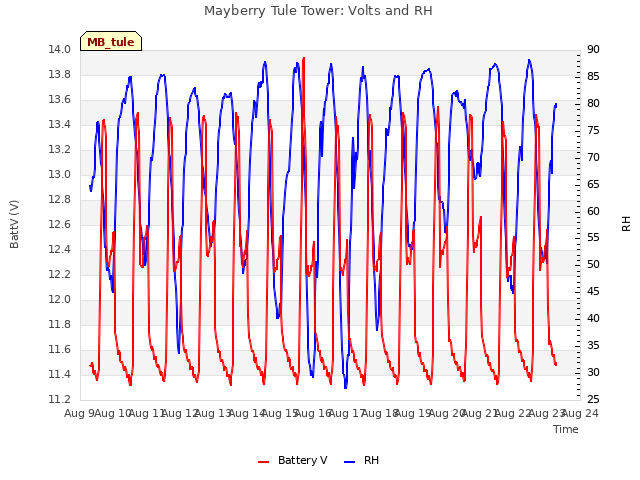Viewport: 640px width, 480px height.
Task: Click the Time axis label
Action: [566, 429]
